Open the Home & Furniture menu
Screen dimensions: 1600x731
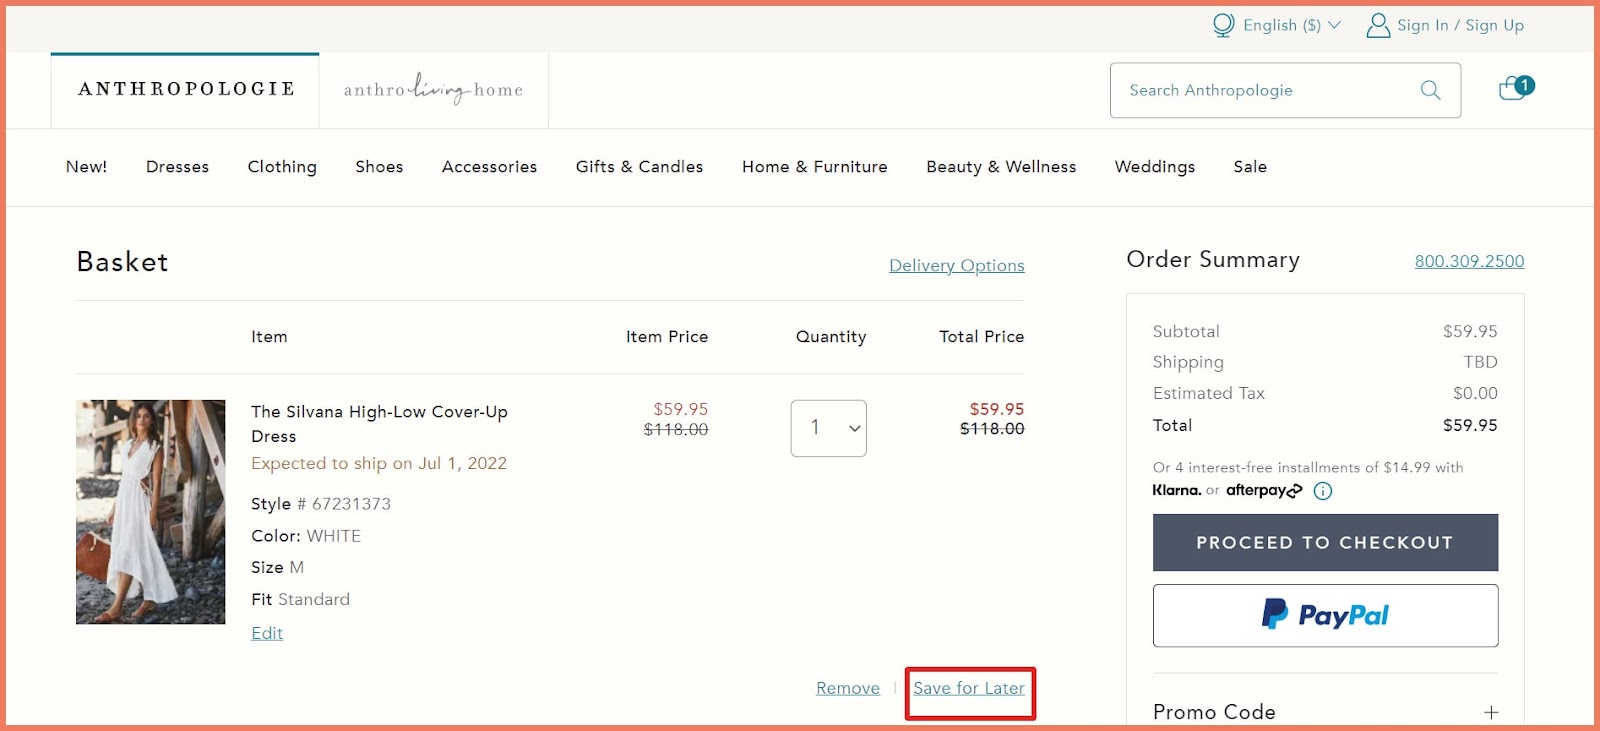tap(814, 167)
